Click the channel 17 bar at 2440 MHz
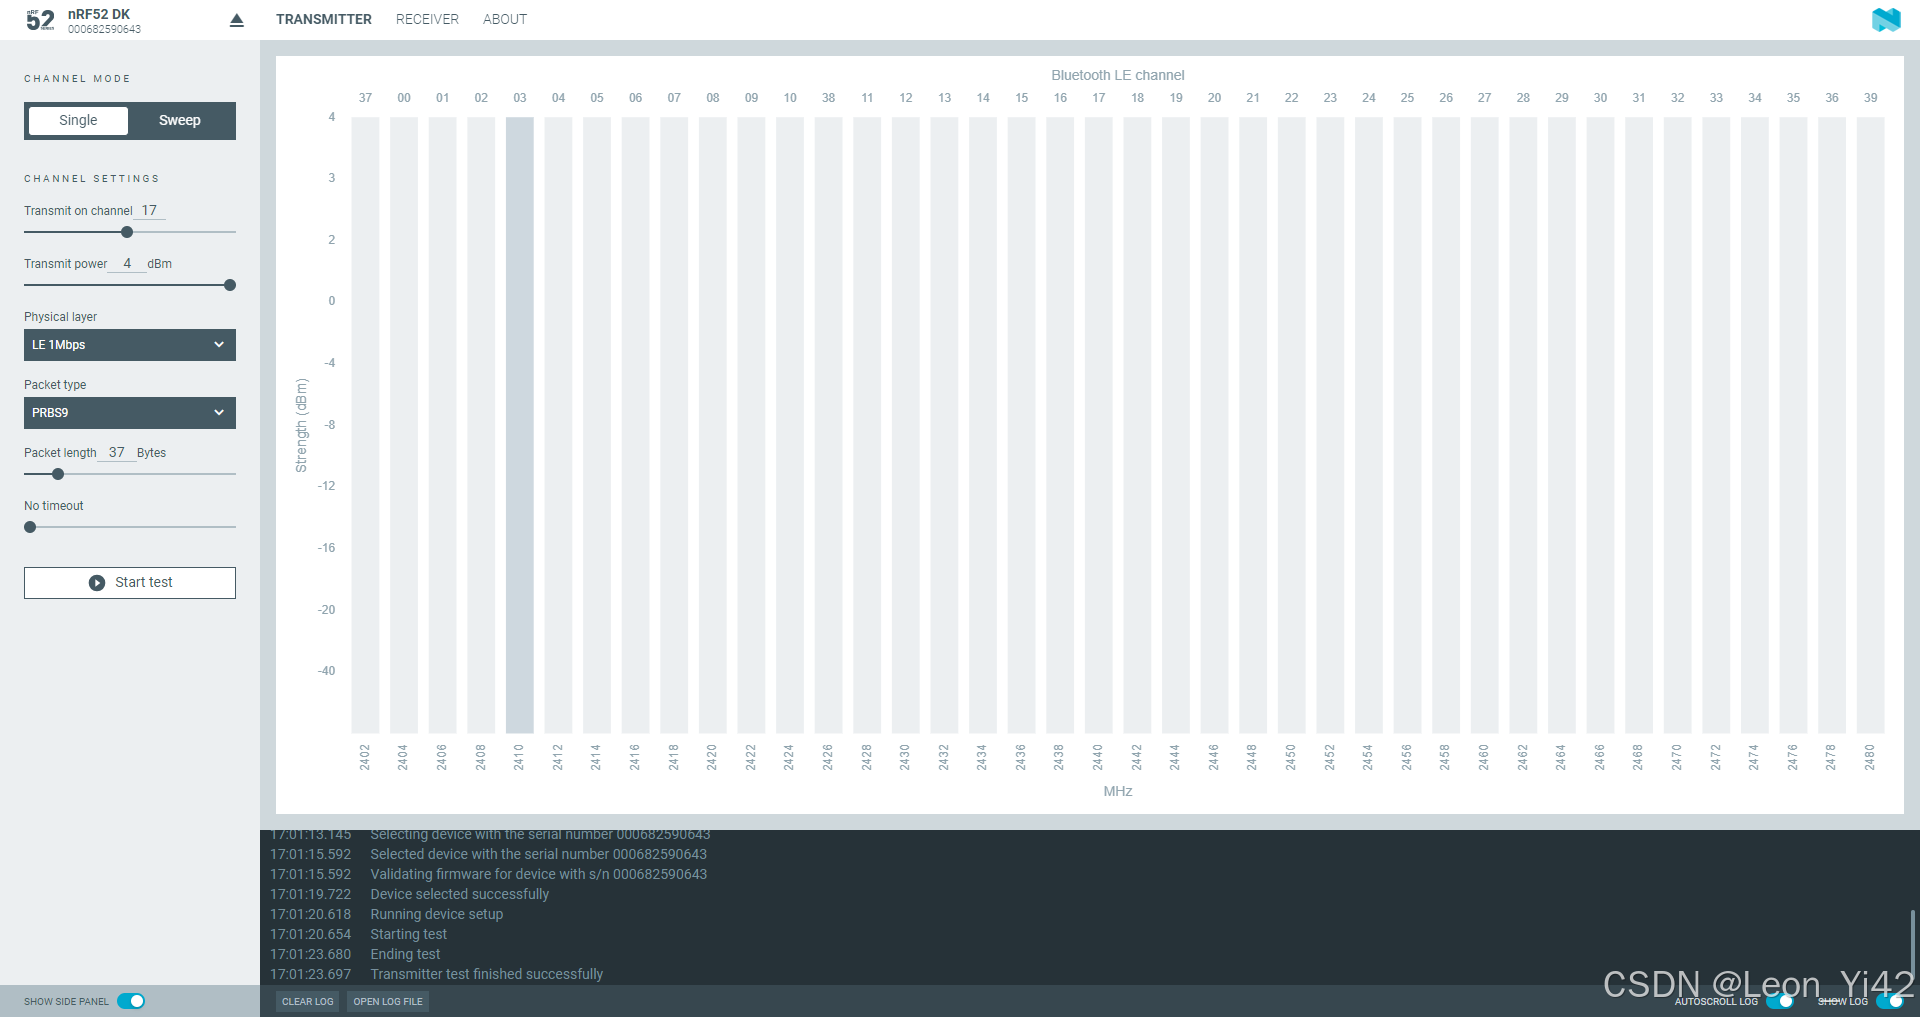Image resolution: width=1920 pixels, height=1017 pixels. [1099, 425]
